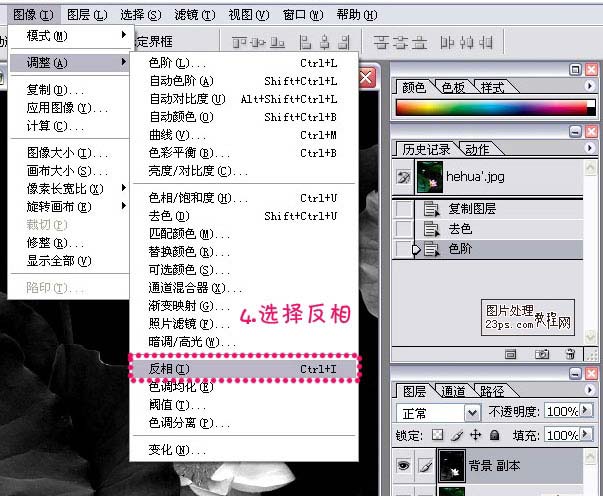The height and width of the screenshot is (496, 603).
Task: Click the align top edges icon
Action: (239, 42)
